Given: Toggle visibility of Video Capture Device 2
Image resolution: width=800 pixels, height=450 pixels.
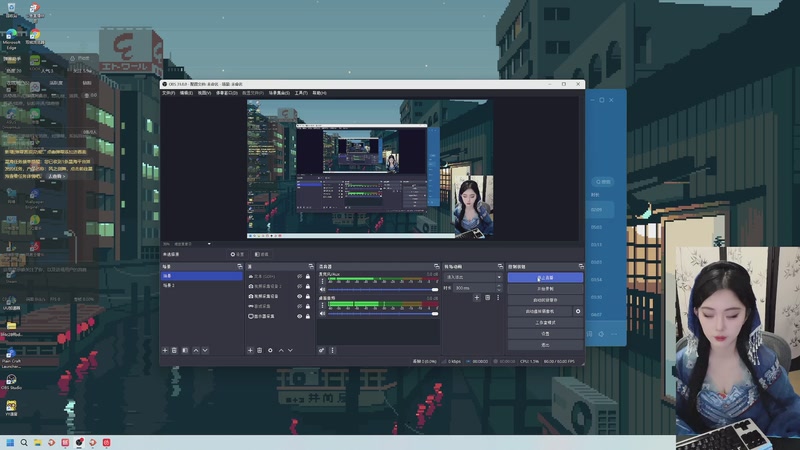Looking at the screenshot, I should tap(299, 286).
